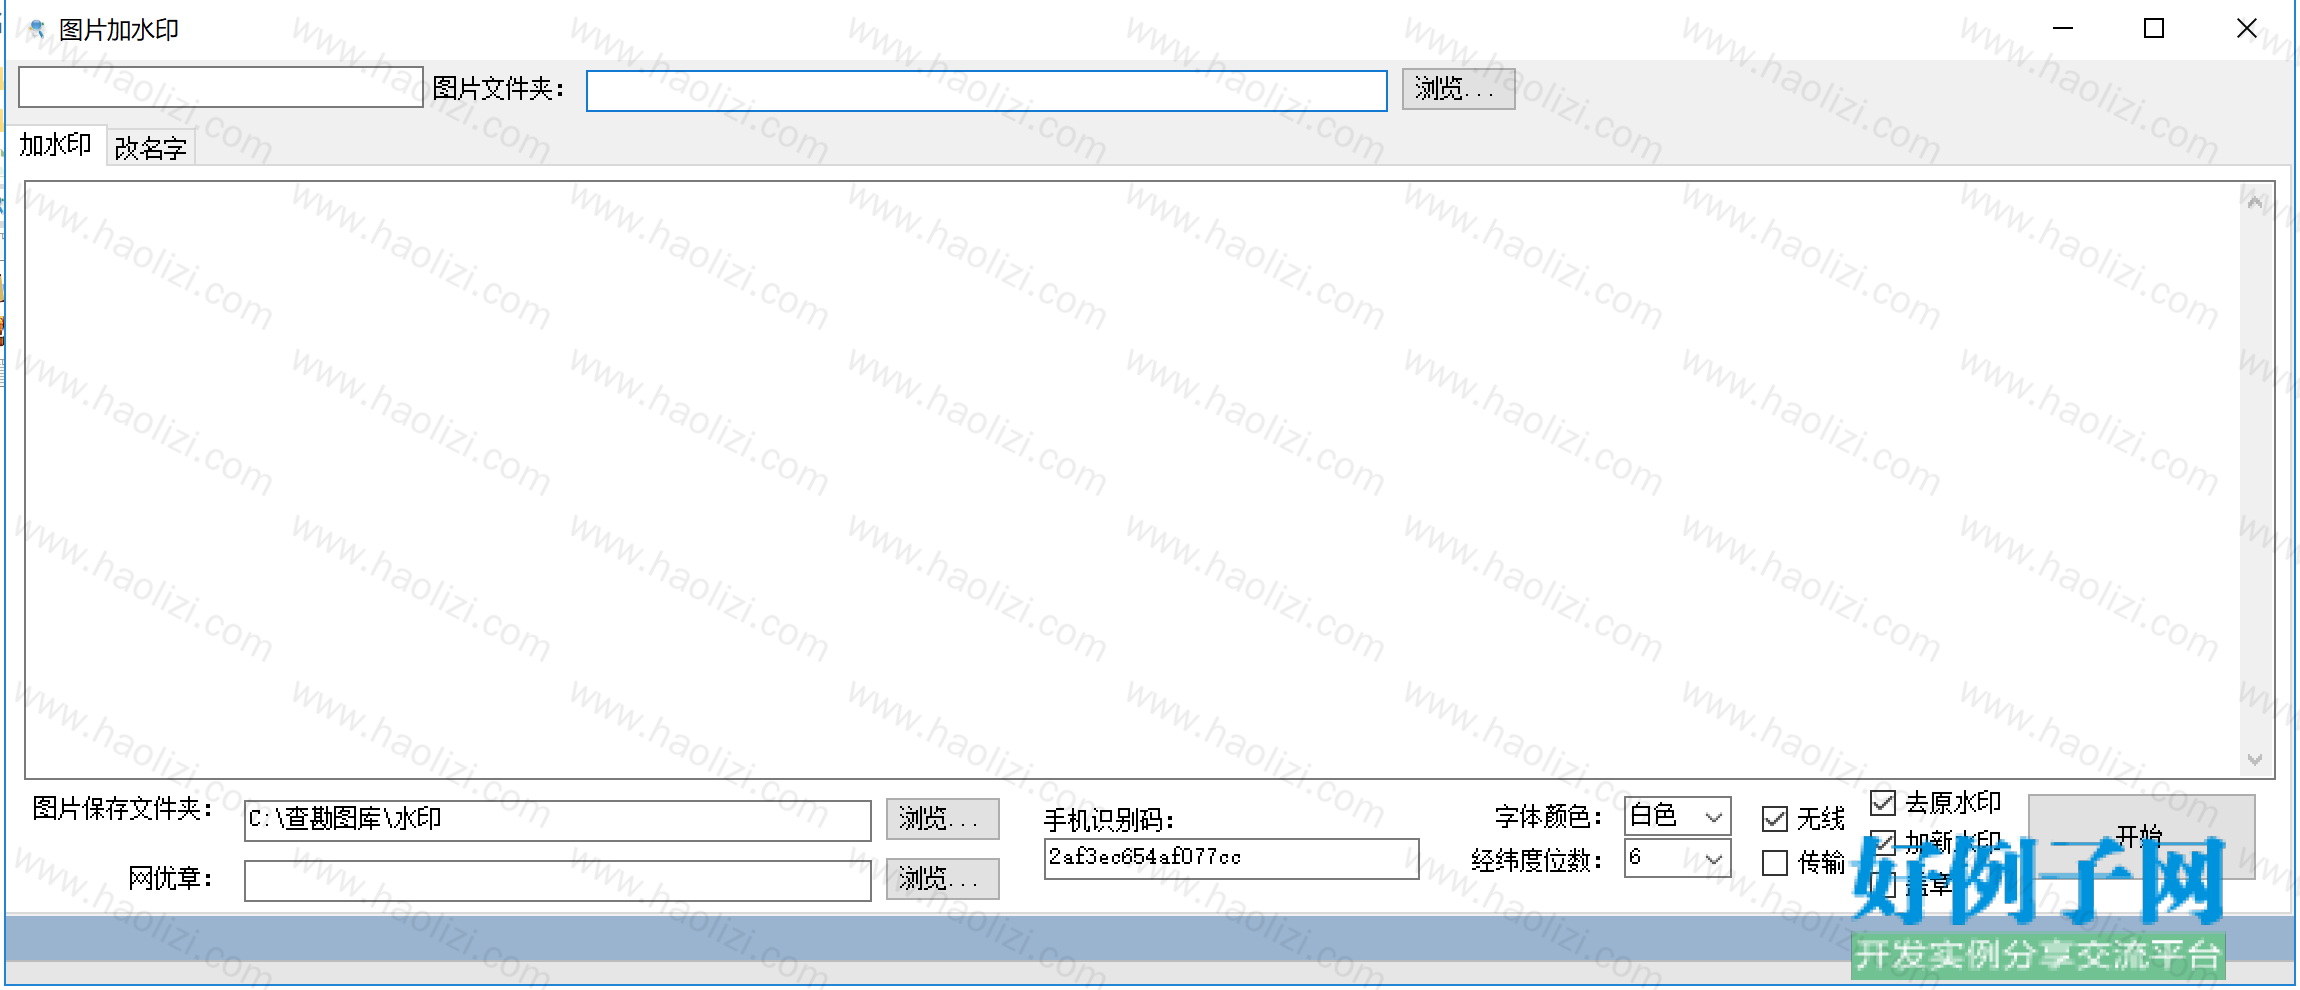Click the 手机识别码: label
This screenshot has width=2300, height=990.
[1109, 821]
